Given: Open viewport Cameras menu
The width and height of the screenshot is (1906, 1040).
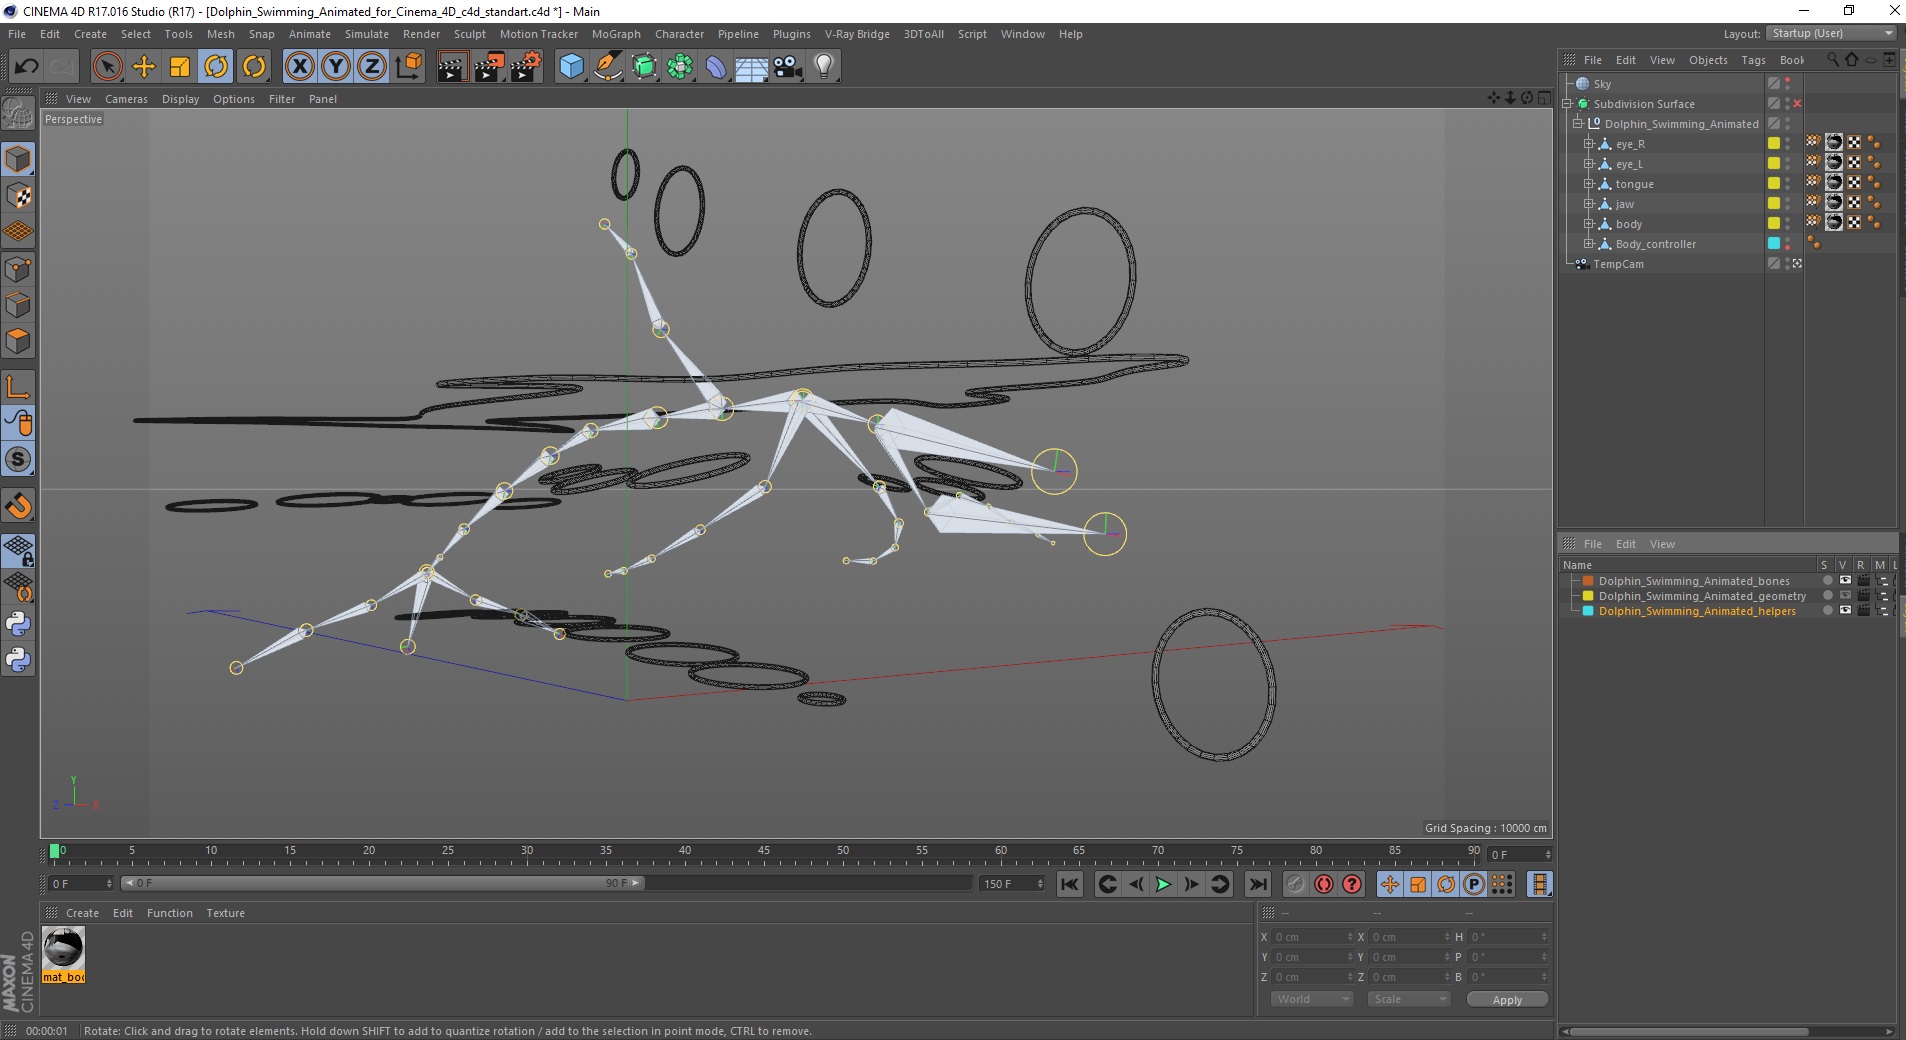Looking at the screenshot, I should [126, 99].
